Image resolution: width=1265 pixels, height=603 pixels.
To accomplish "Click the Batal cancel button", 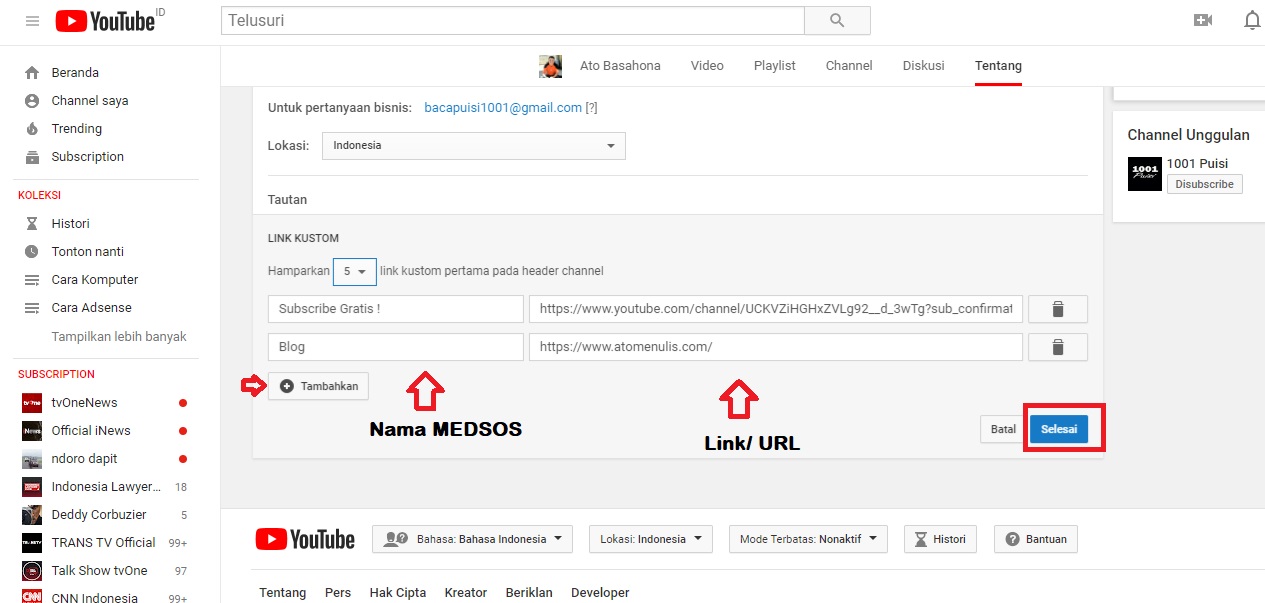I will tap(1003, 429).
